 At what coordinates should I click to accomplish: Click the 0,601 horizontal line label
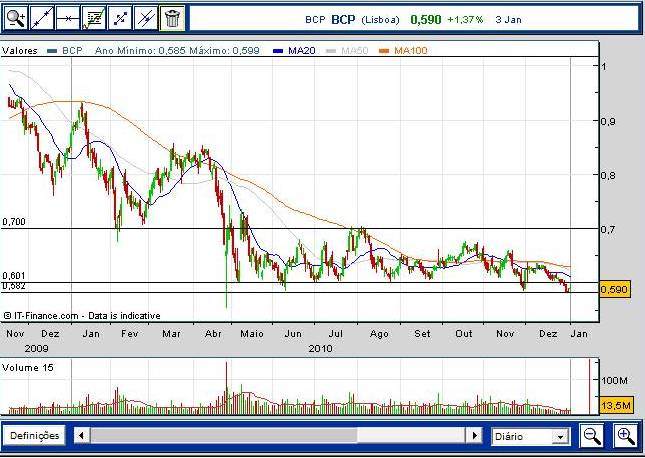tap(14, 276)
